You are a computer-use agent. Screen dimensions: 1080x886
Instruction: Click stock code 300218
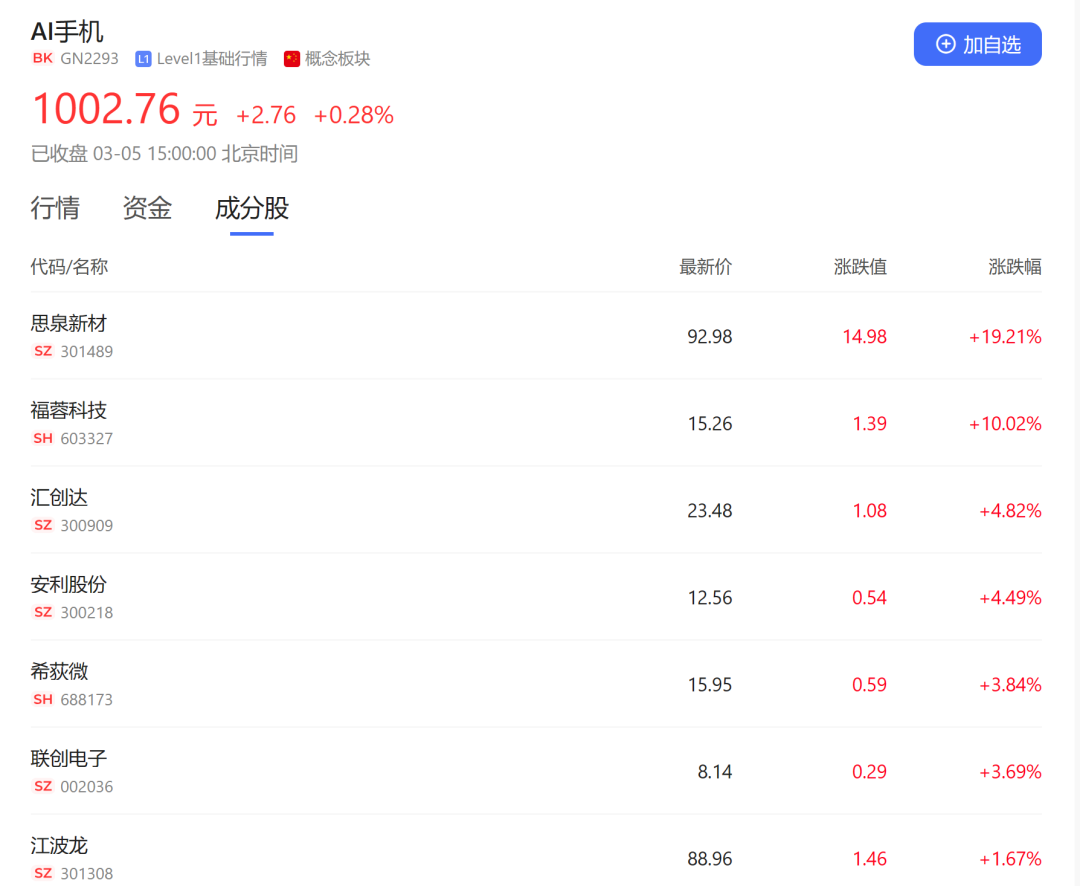87,612
